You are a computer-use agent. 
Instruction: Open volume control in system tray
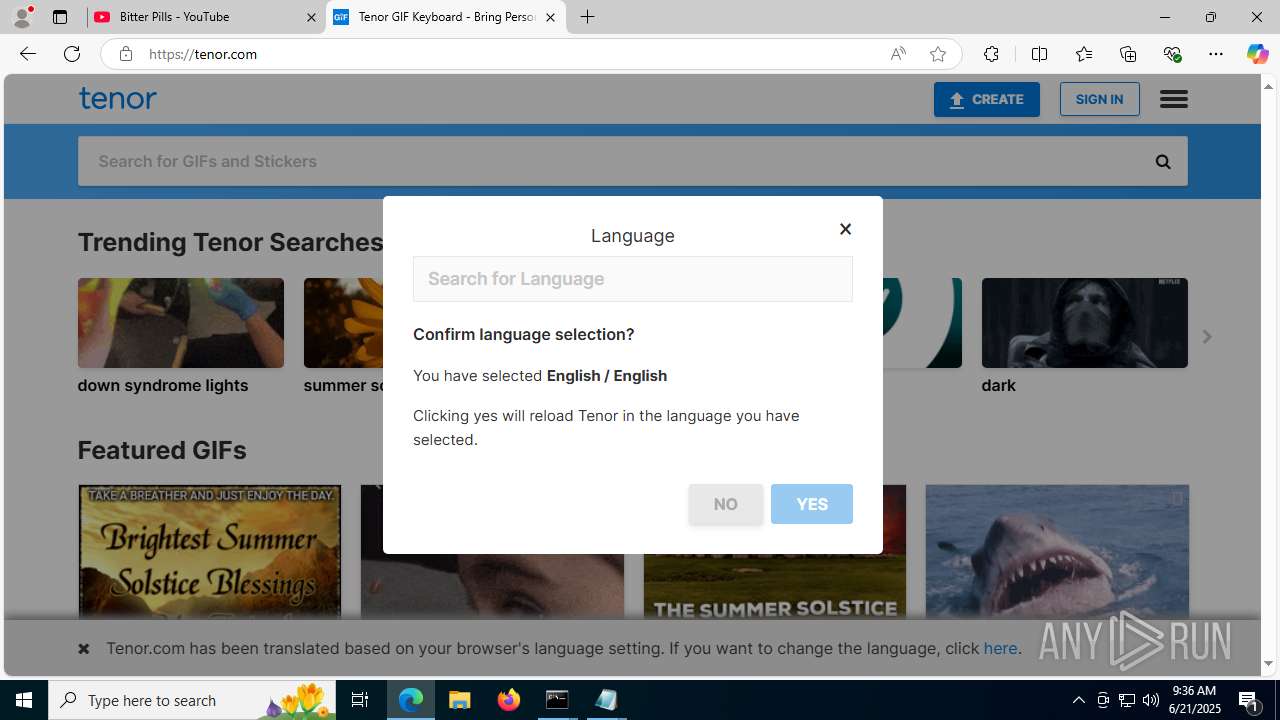(x=1151, y=700)
